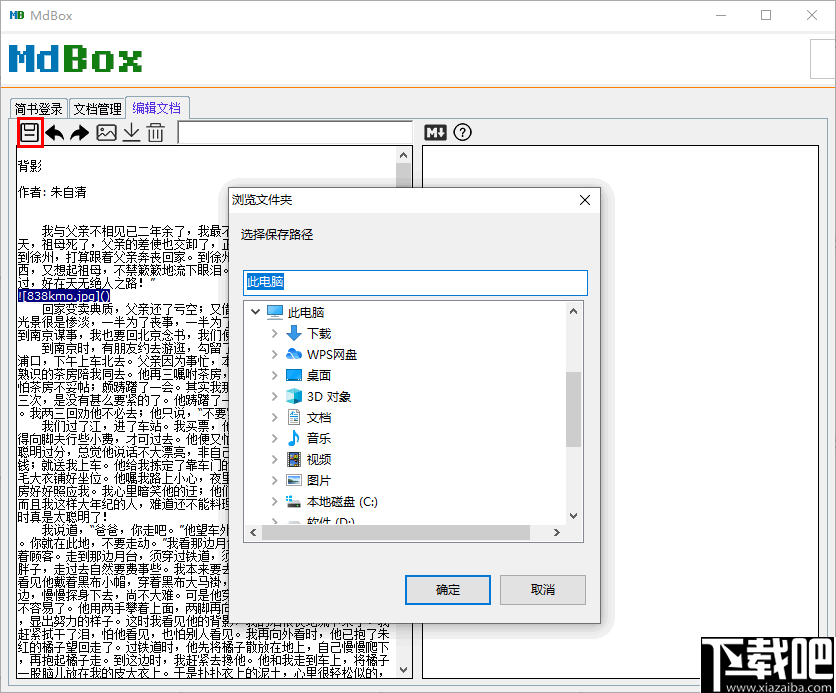The image size is (836, 693).
Task: Click the download/export icon
Action: coord(131,131)
